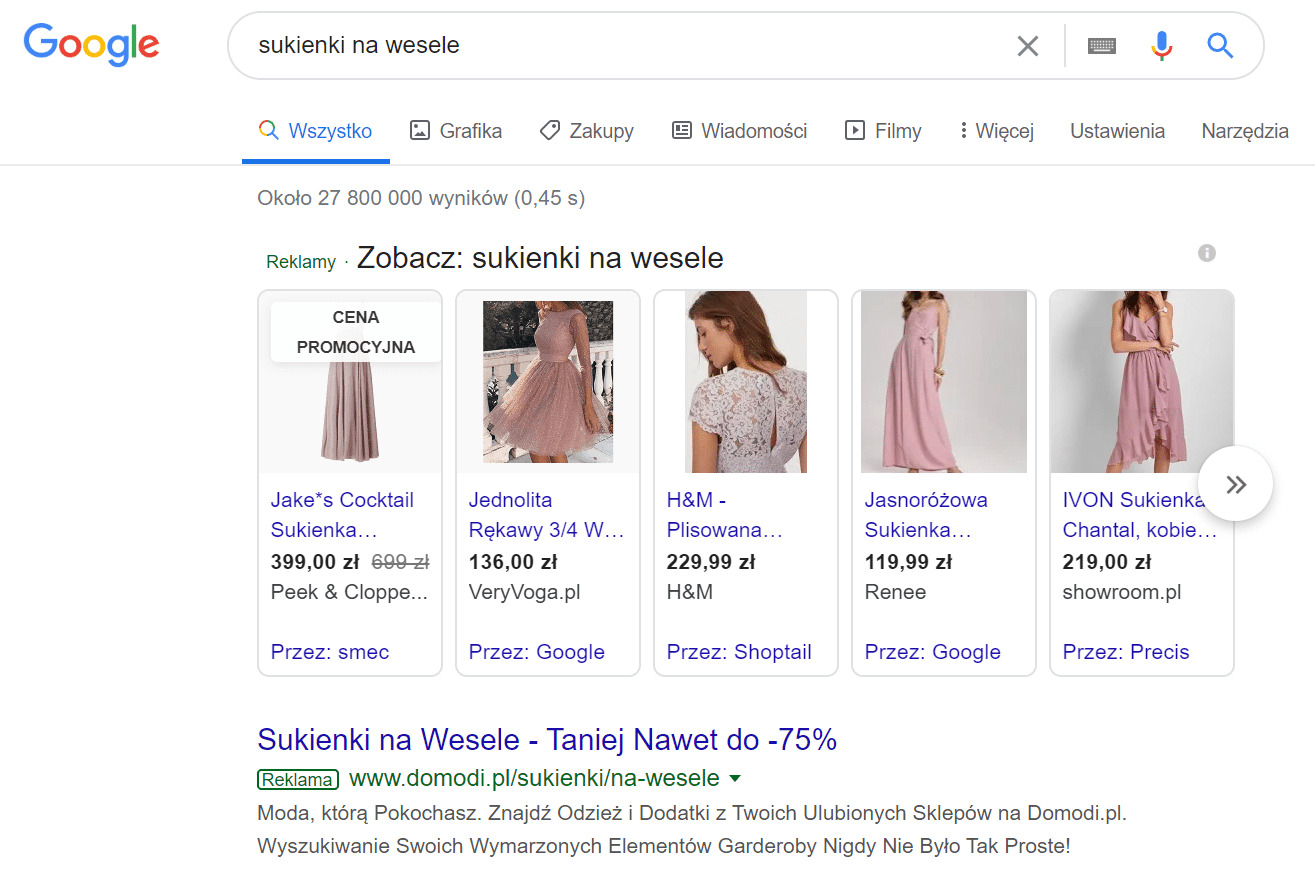Image resolution: width=1315 pixels, height=869 pixels.
Task: Click the 136,00 zł price
Action: pos(514,561)
